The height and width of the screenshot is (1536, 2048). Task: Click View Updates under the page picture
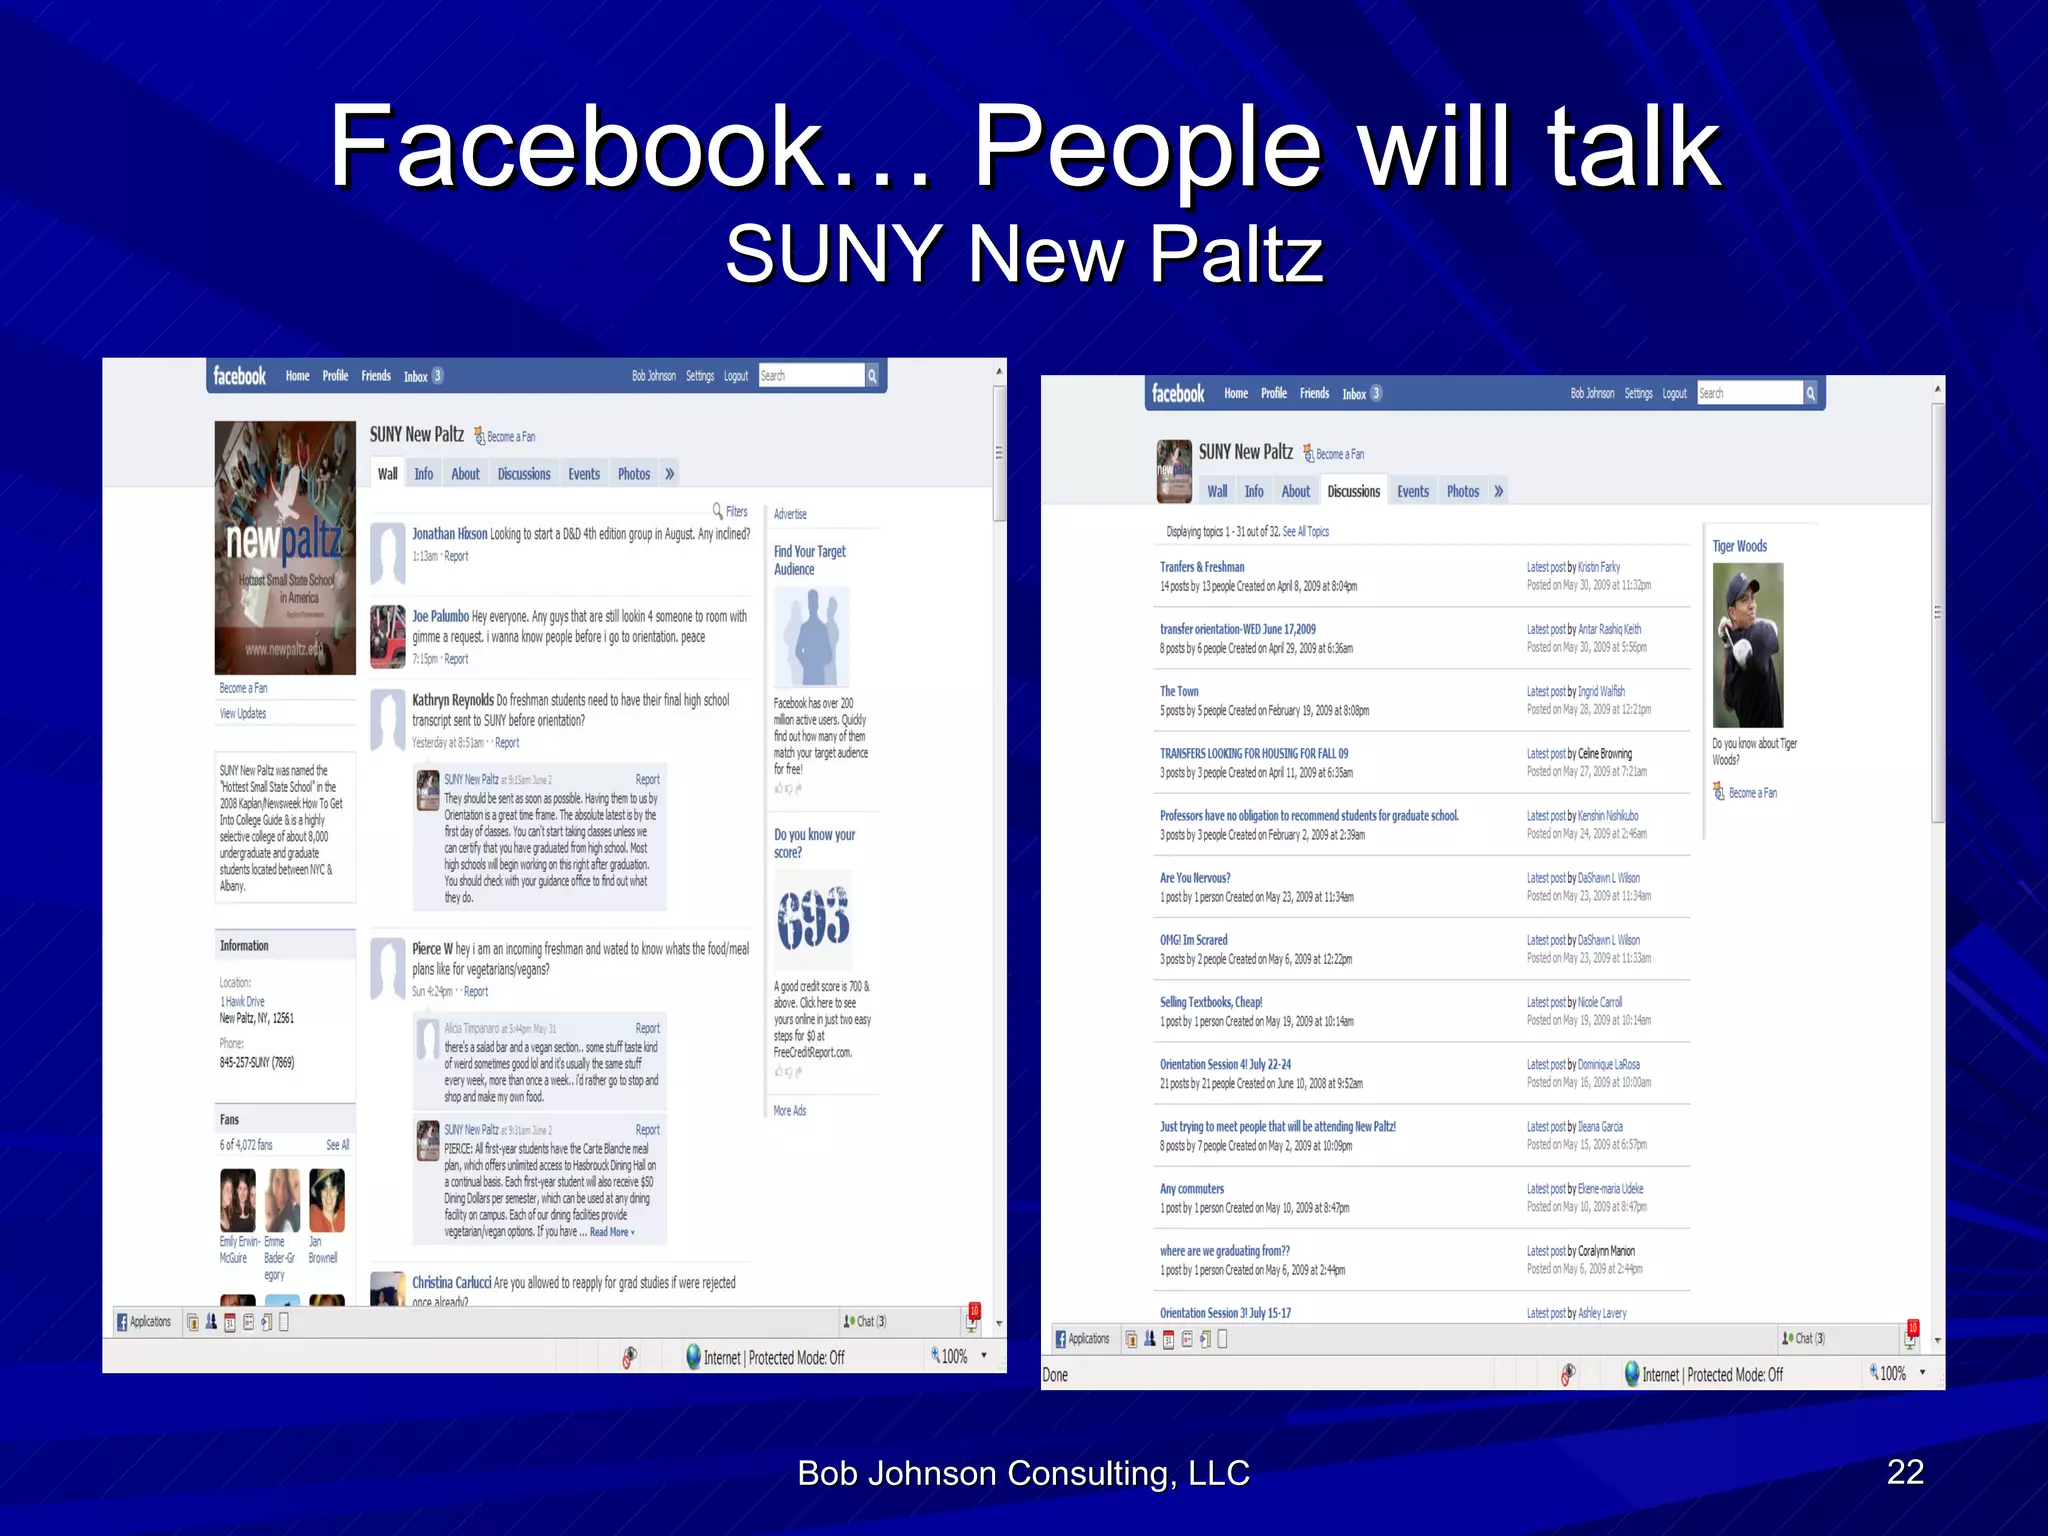click(x=243, y=714)
